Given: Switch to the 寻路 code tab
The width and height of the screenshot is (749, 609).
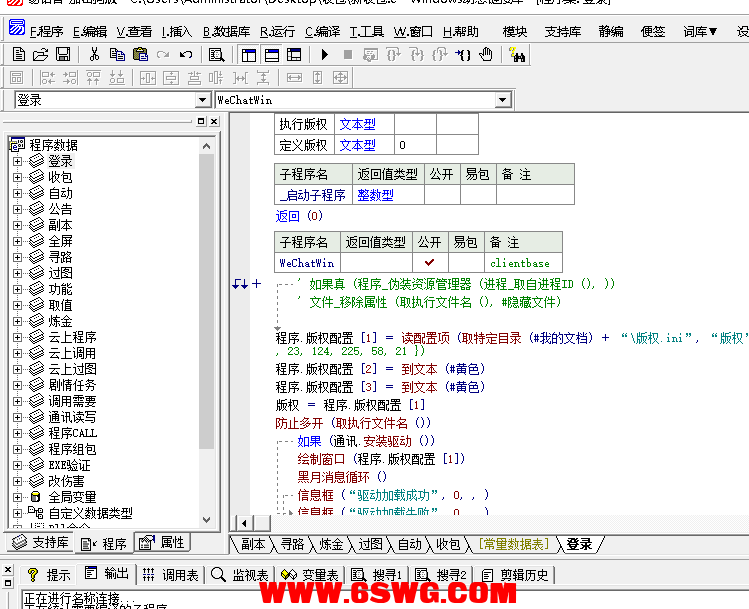Looking at the screenshot, I should point(291,545).
